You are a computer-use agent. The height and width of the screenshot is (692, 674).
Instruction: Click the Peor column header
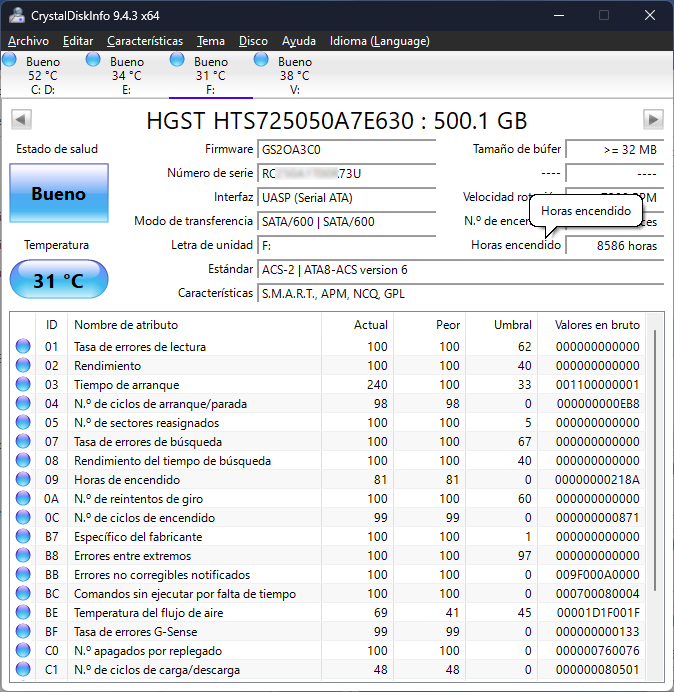(429, 325)
